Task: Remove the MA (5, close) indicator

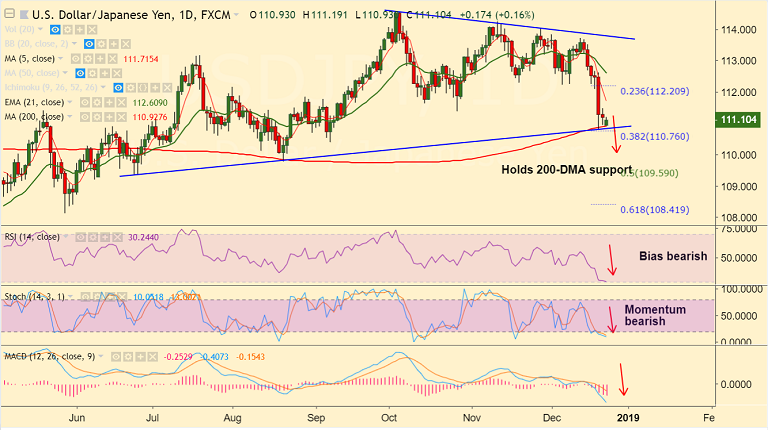Action: coord(113,59)
